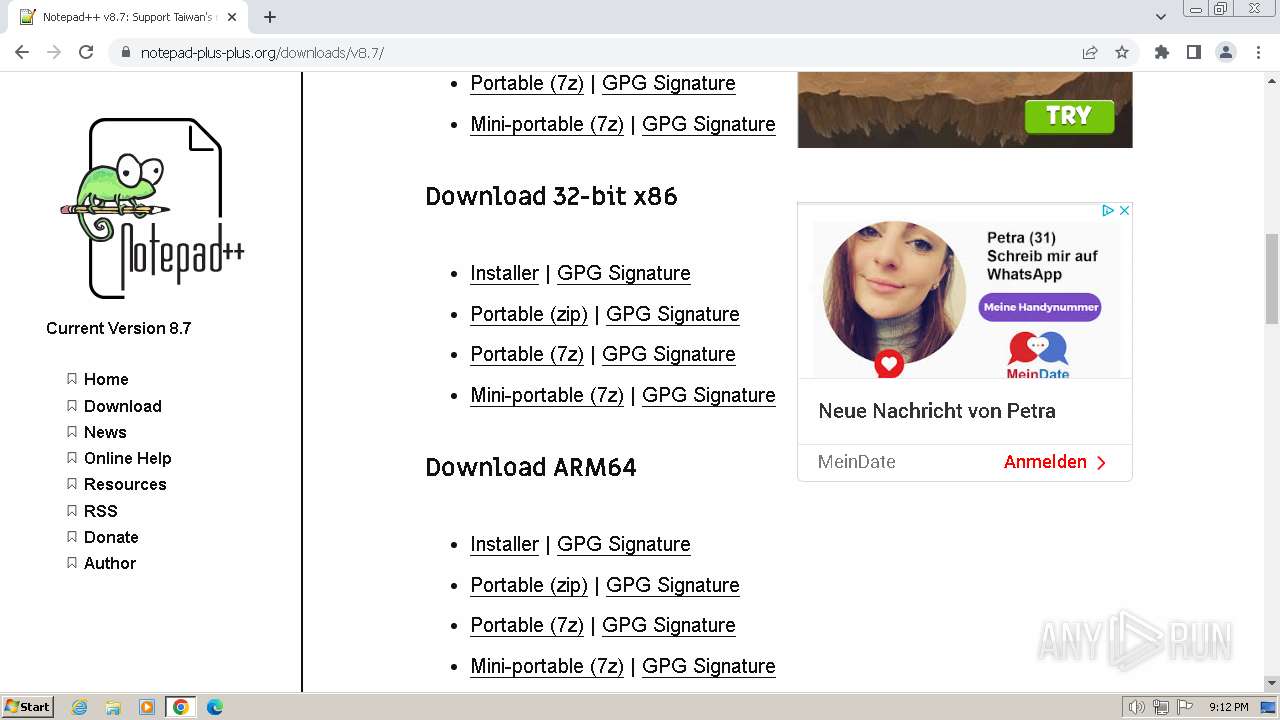
Task: Launch Microsoft Edge from the taskbar
Action: pos(214,707)
